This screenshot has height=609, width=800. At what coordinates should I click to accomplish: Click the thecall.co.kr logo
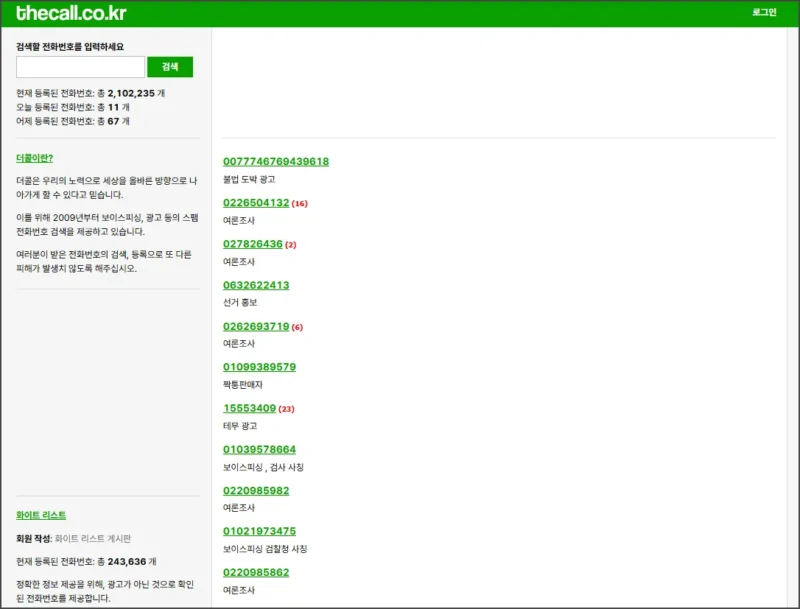point(71,14)
